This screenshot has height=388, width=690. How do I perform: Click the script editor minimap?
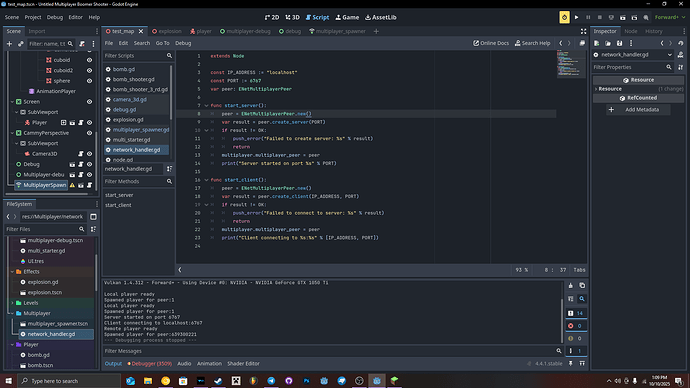(x=571, y=64)
